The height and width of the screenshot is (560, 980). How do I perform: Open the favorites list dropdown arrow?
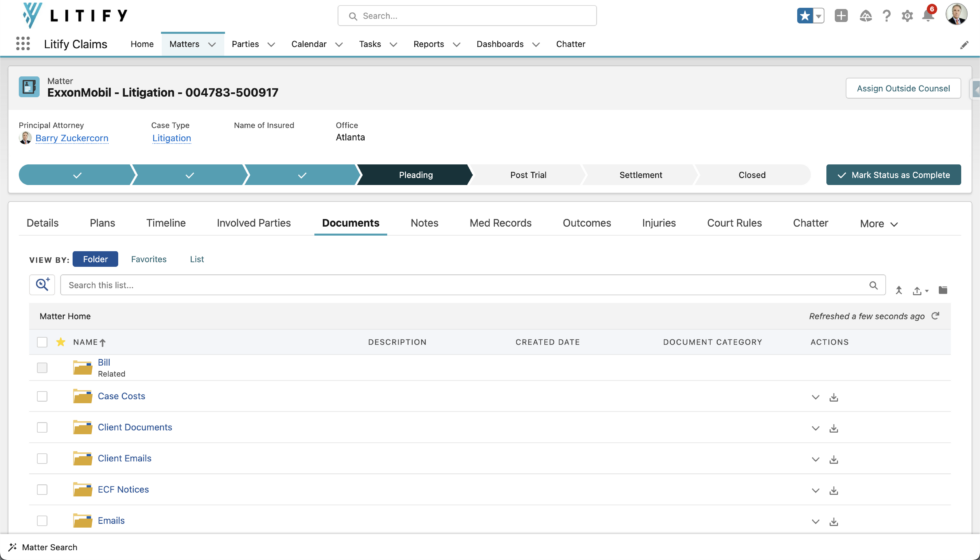pos(818,16)
